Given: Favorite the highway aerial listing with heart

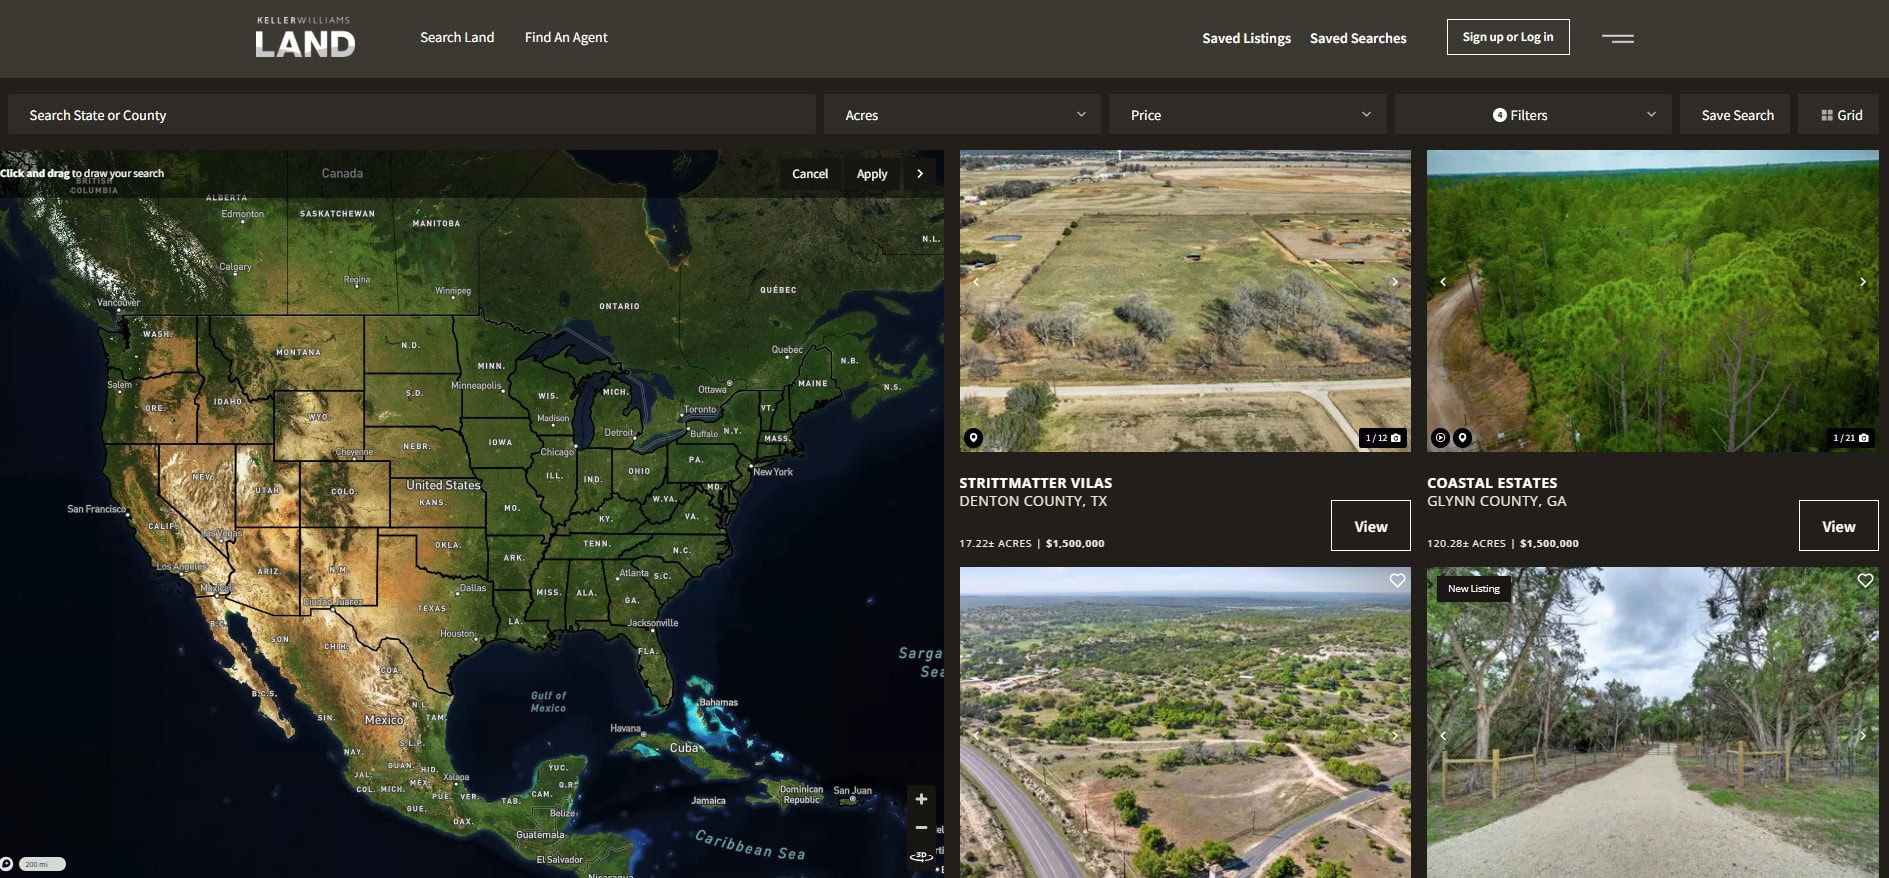Looking at the screenshot, I should coord(1397,581).
